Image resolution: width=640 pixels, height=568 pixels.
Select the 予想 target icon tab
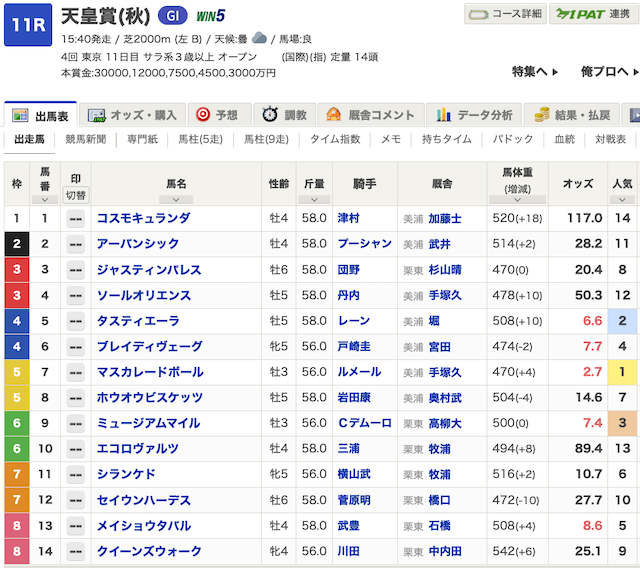[x=203, y=115]
